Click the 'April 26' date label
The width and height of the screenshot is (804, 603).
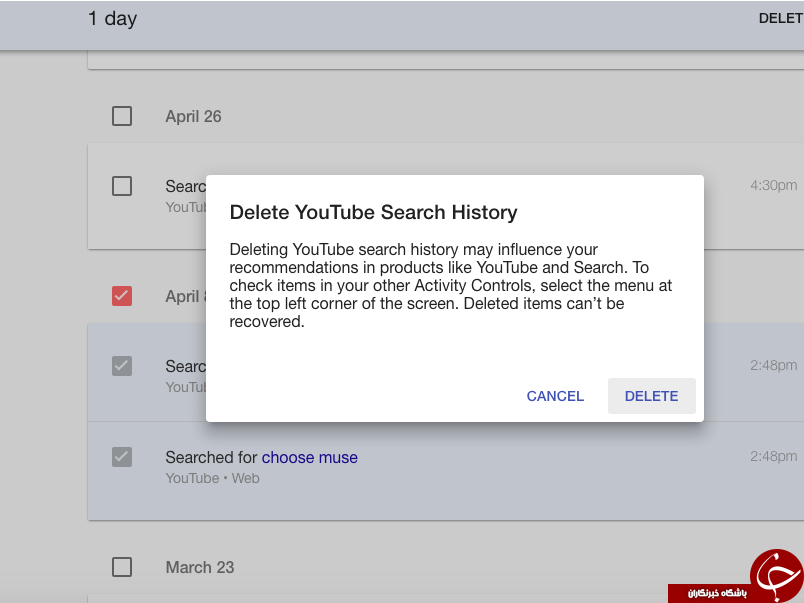[x=193, y=116]
